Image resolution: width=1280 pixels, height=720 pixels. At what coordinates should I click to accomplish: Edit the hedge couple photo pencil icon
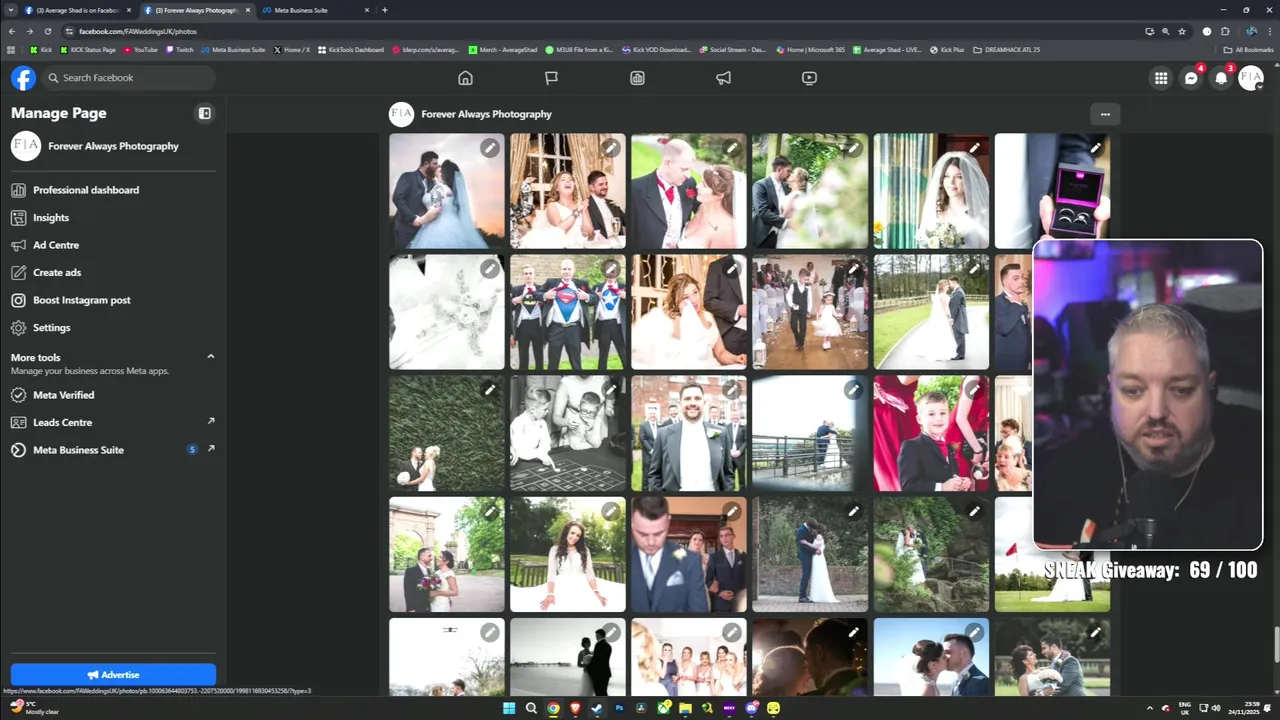(x=489, y=390)
